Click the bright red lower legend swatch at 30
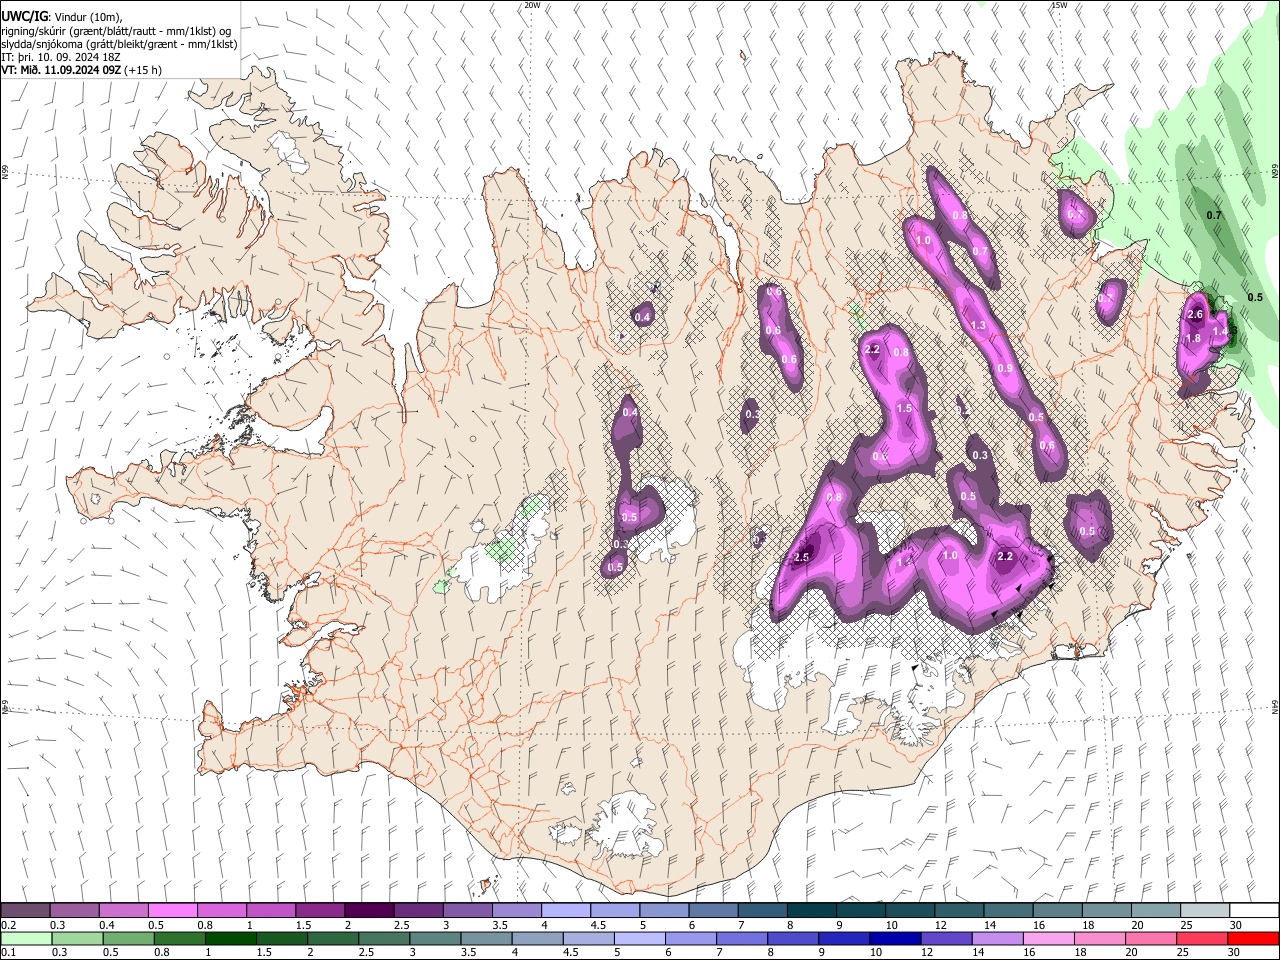 tap(1252, 939)
